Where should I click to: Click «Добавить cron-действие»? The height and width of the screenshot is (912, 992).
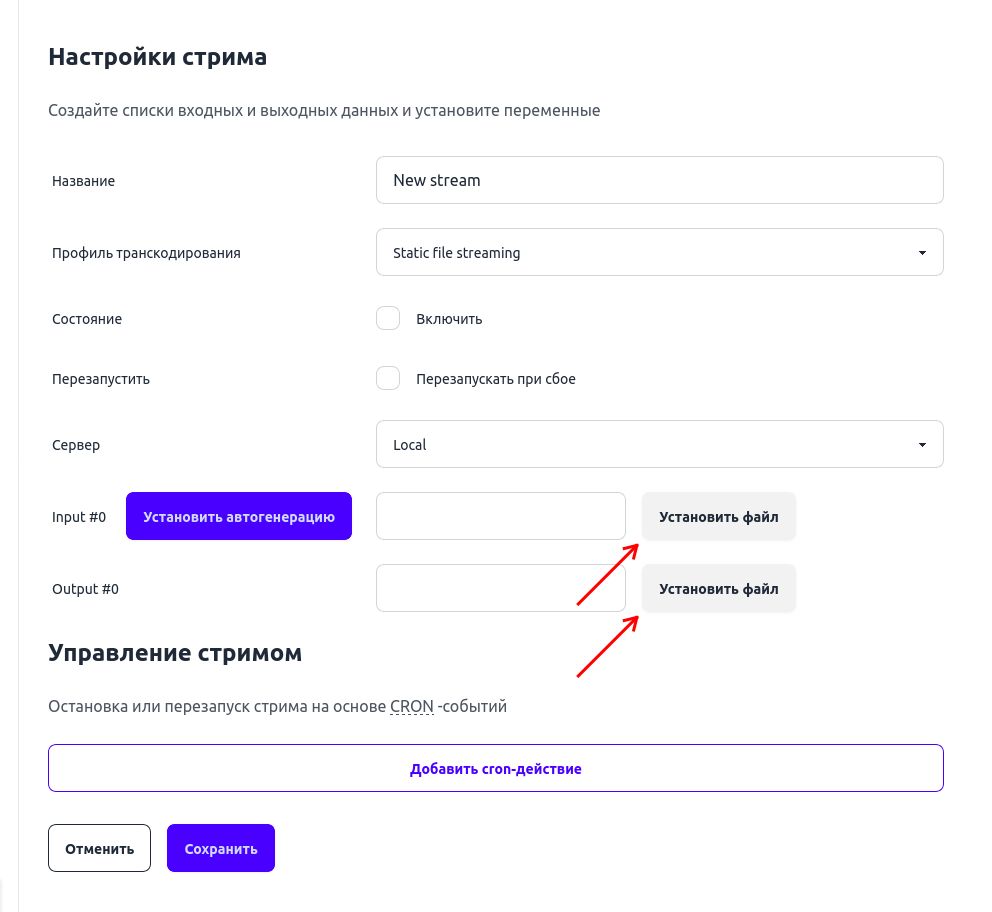click(495, 768)
